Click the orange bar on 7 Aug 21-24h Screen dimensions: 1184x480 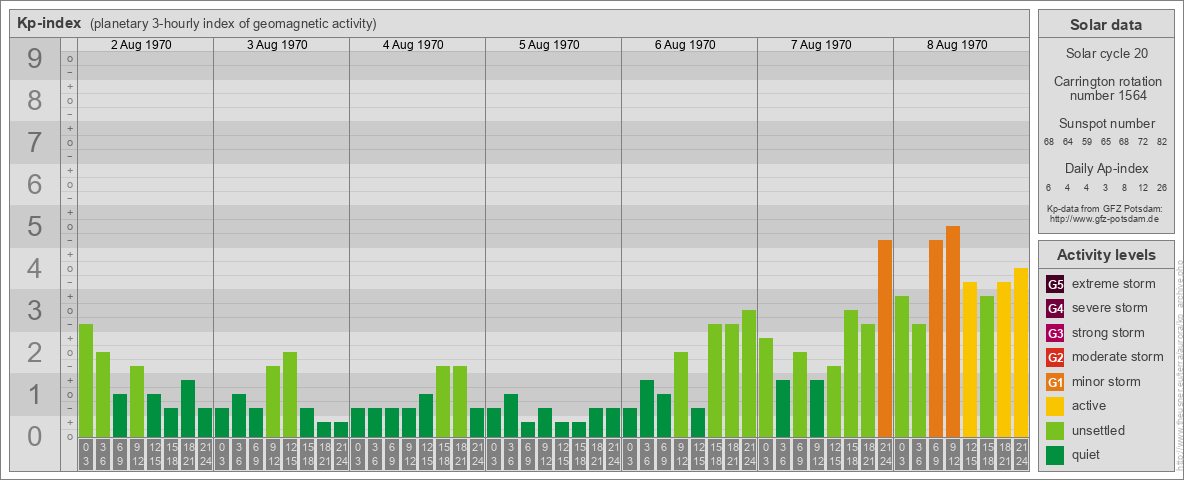[x=885, y=338]
